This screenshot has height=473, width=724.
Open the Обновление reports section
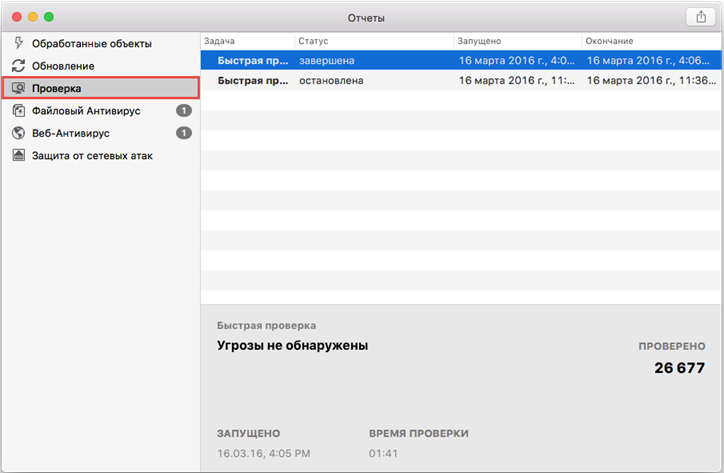101,66
